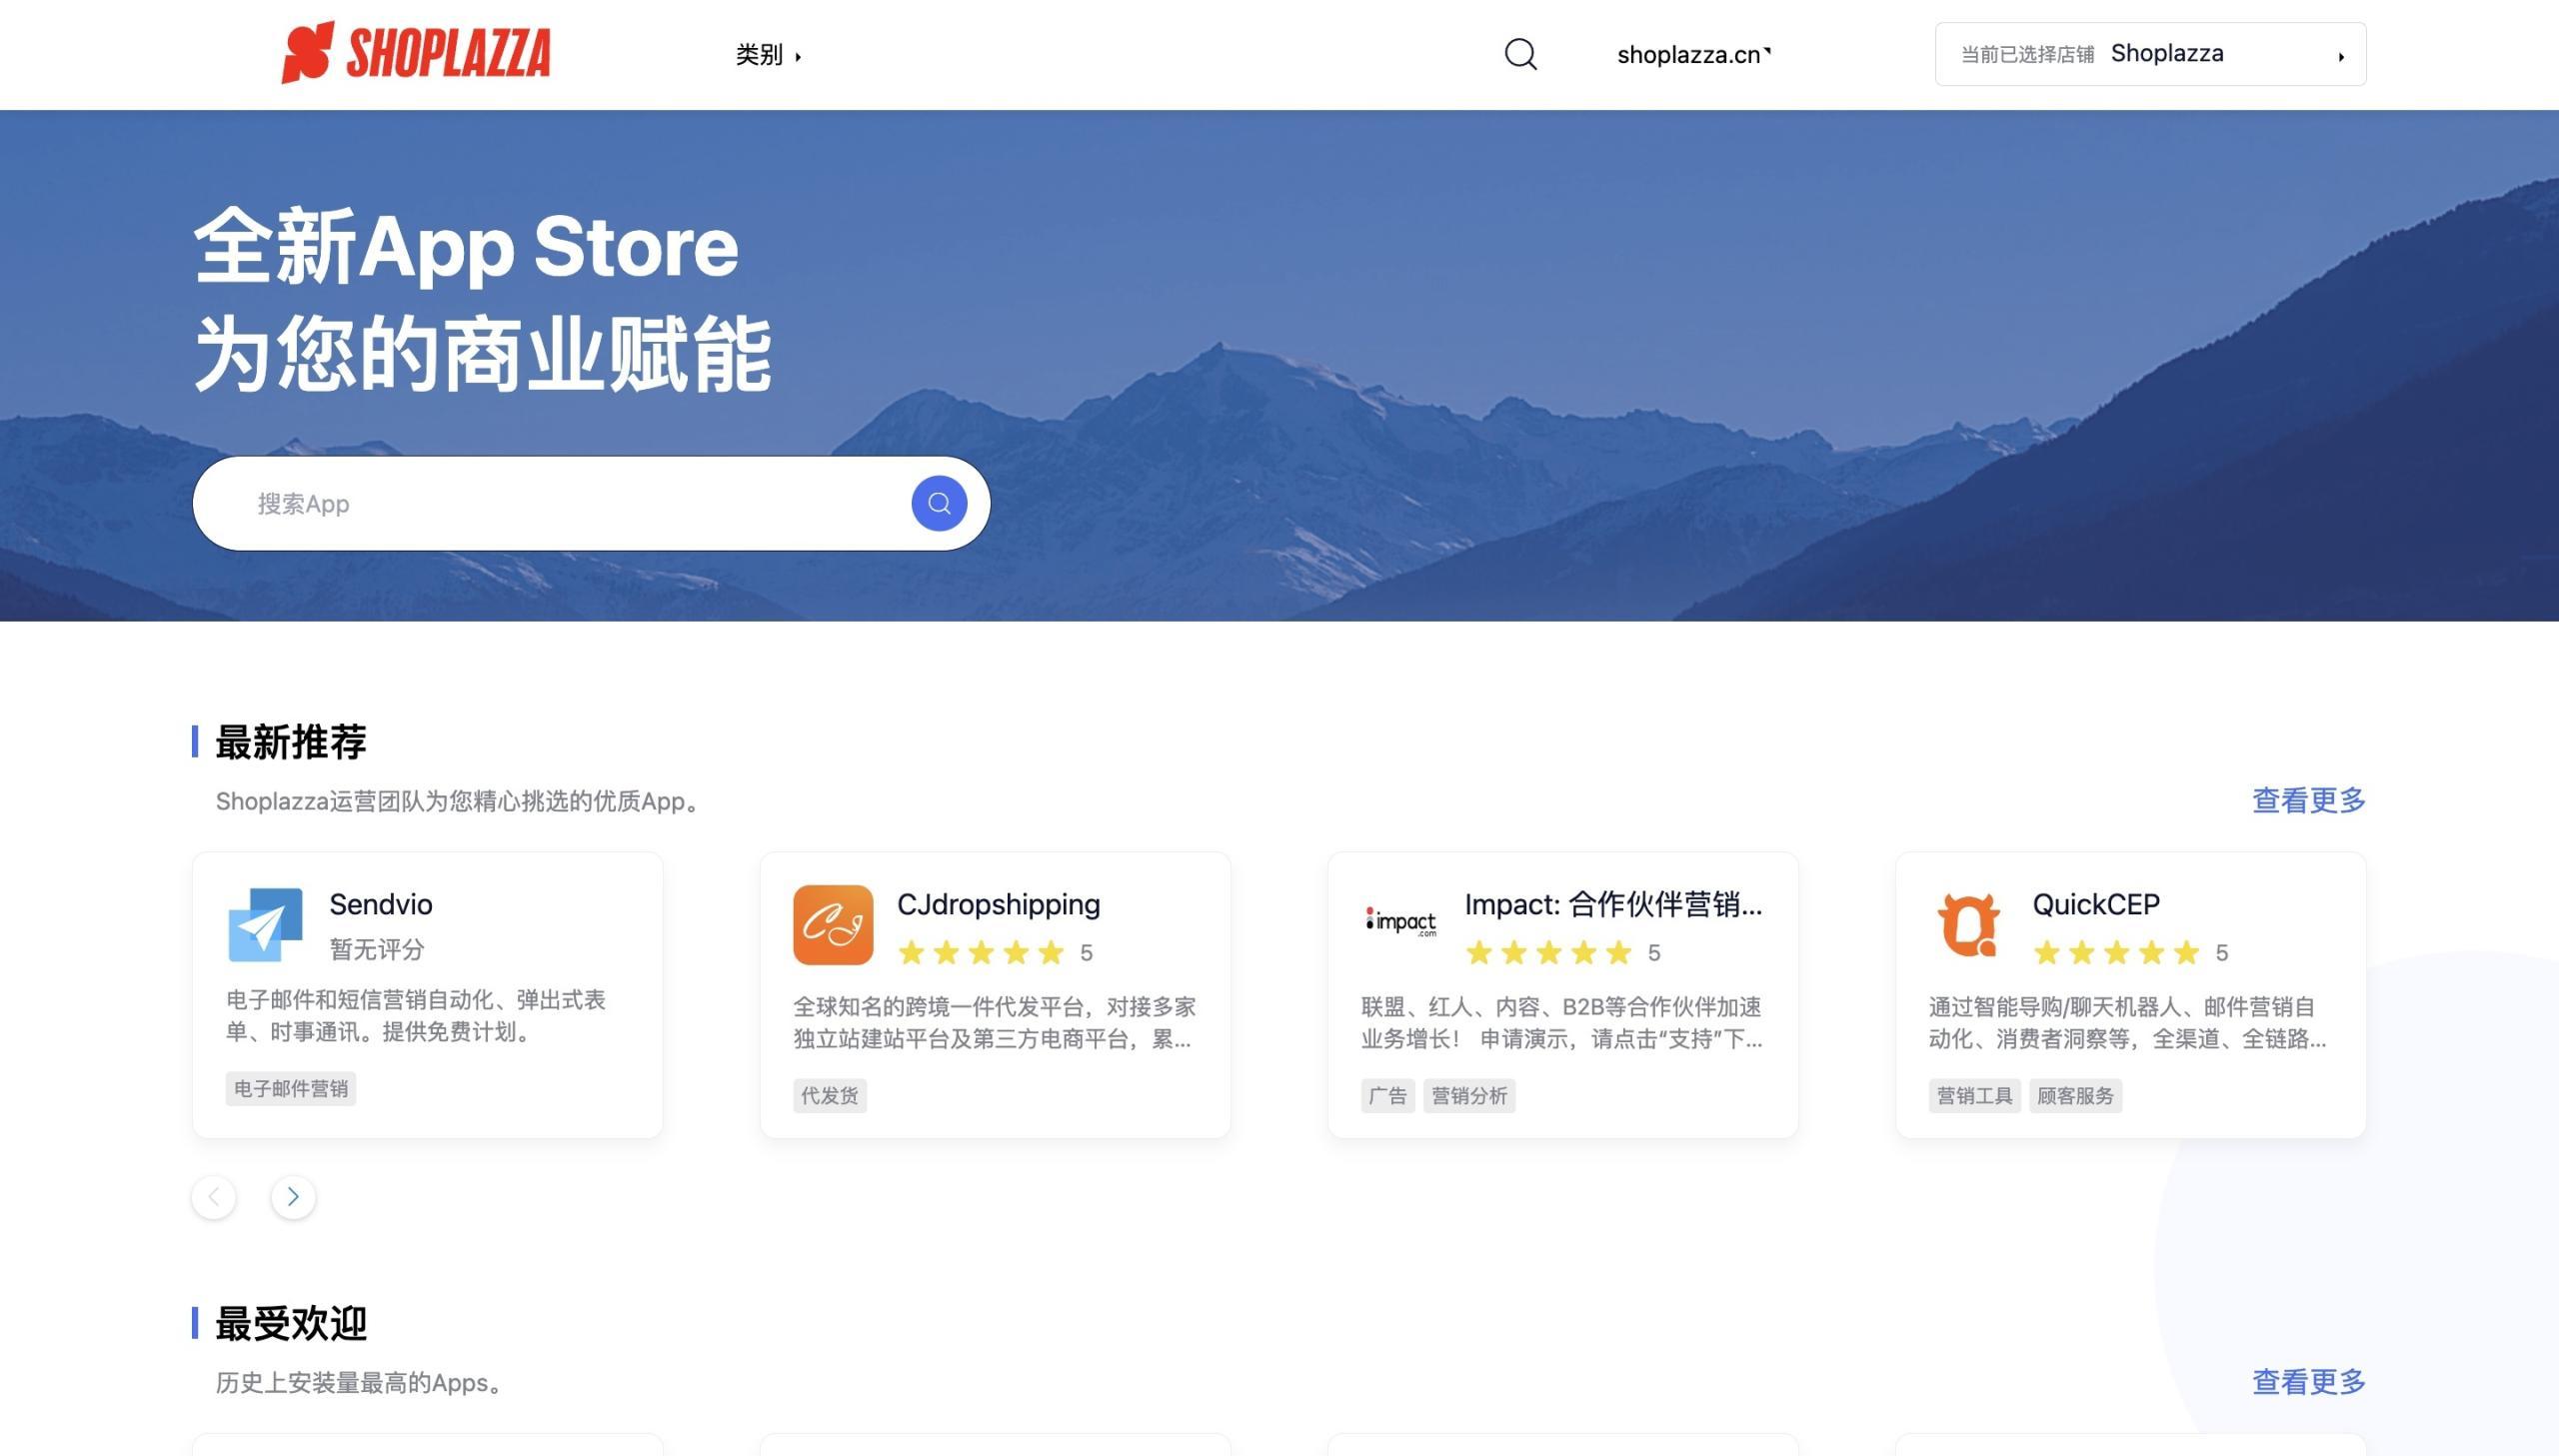
Task: Click the 当前已选择店铺 label
Action: [2027, 55]
